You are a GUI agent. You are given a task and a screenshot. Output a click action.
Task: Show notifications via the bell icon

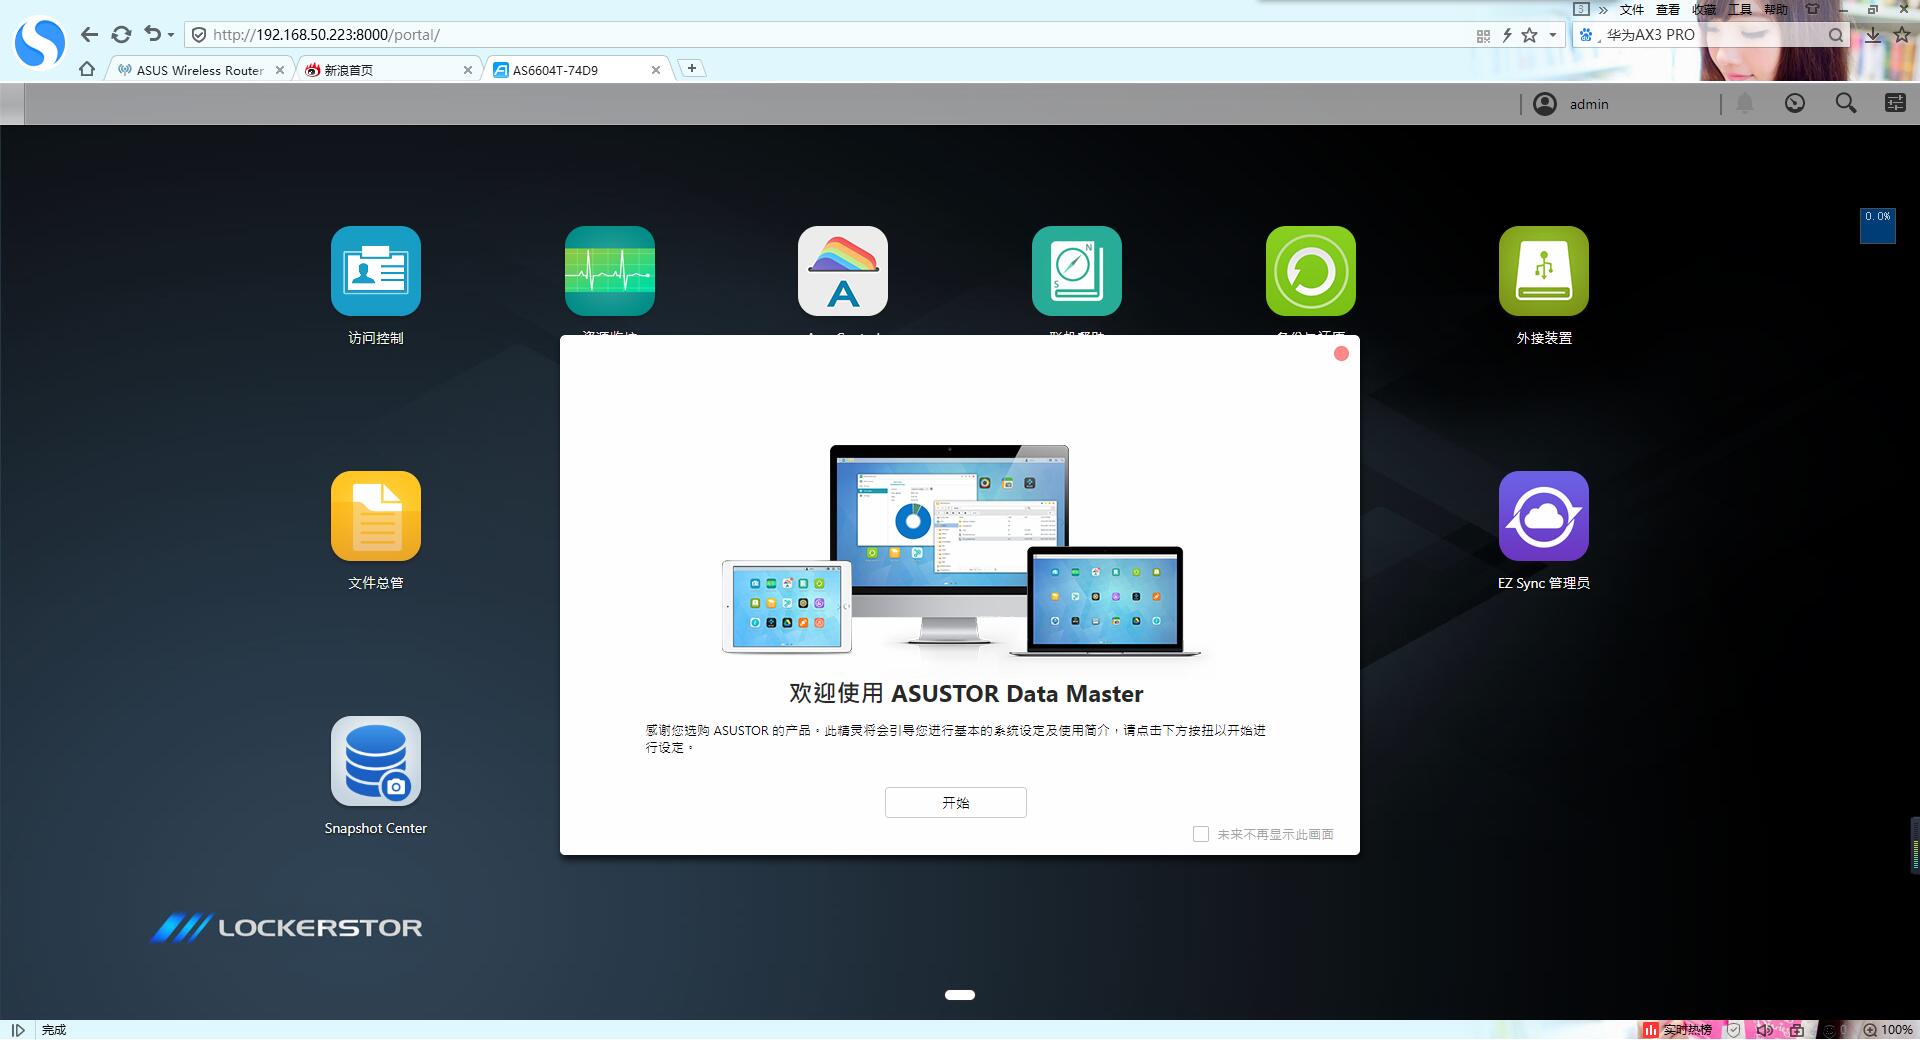(x=1745, y=103)
